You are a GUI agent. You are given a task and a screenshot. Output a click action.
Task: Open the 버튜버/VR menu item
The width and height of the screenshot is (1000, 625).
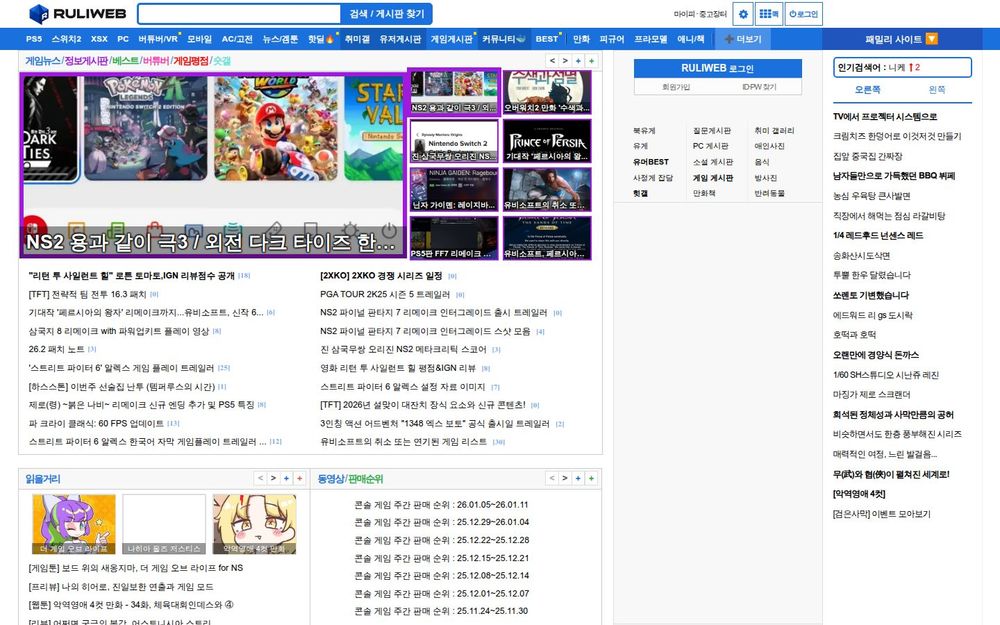coord(158,39)
